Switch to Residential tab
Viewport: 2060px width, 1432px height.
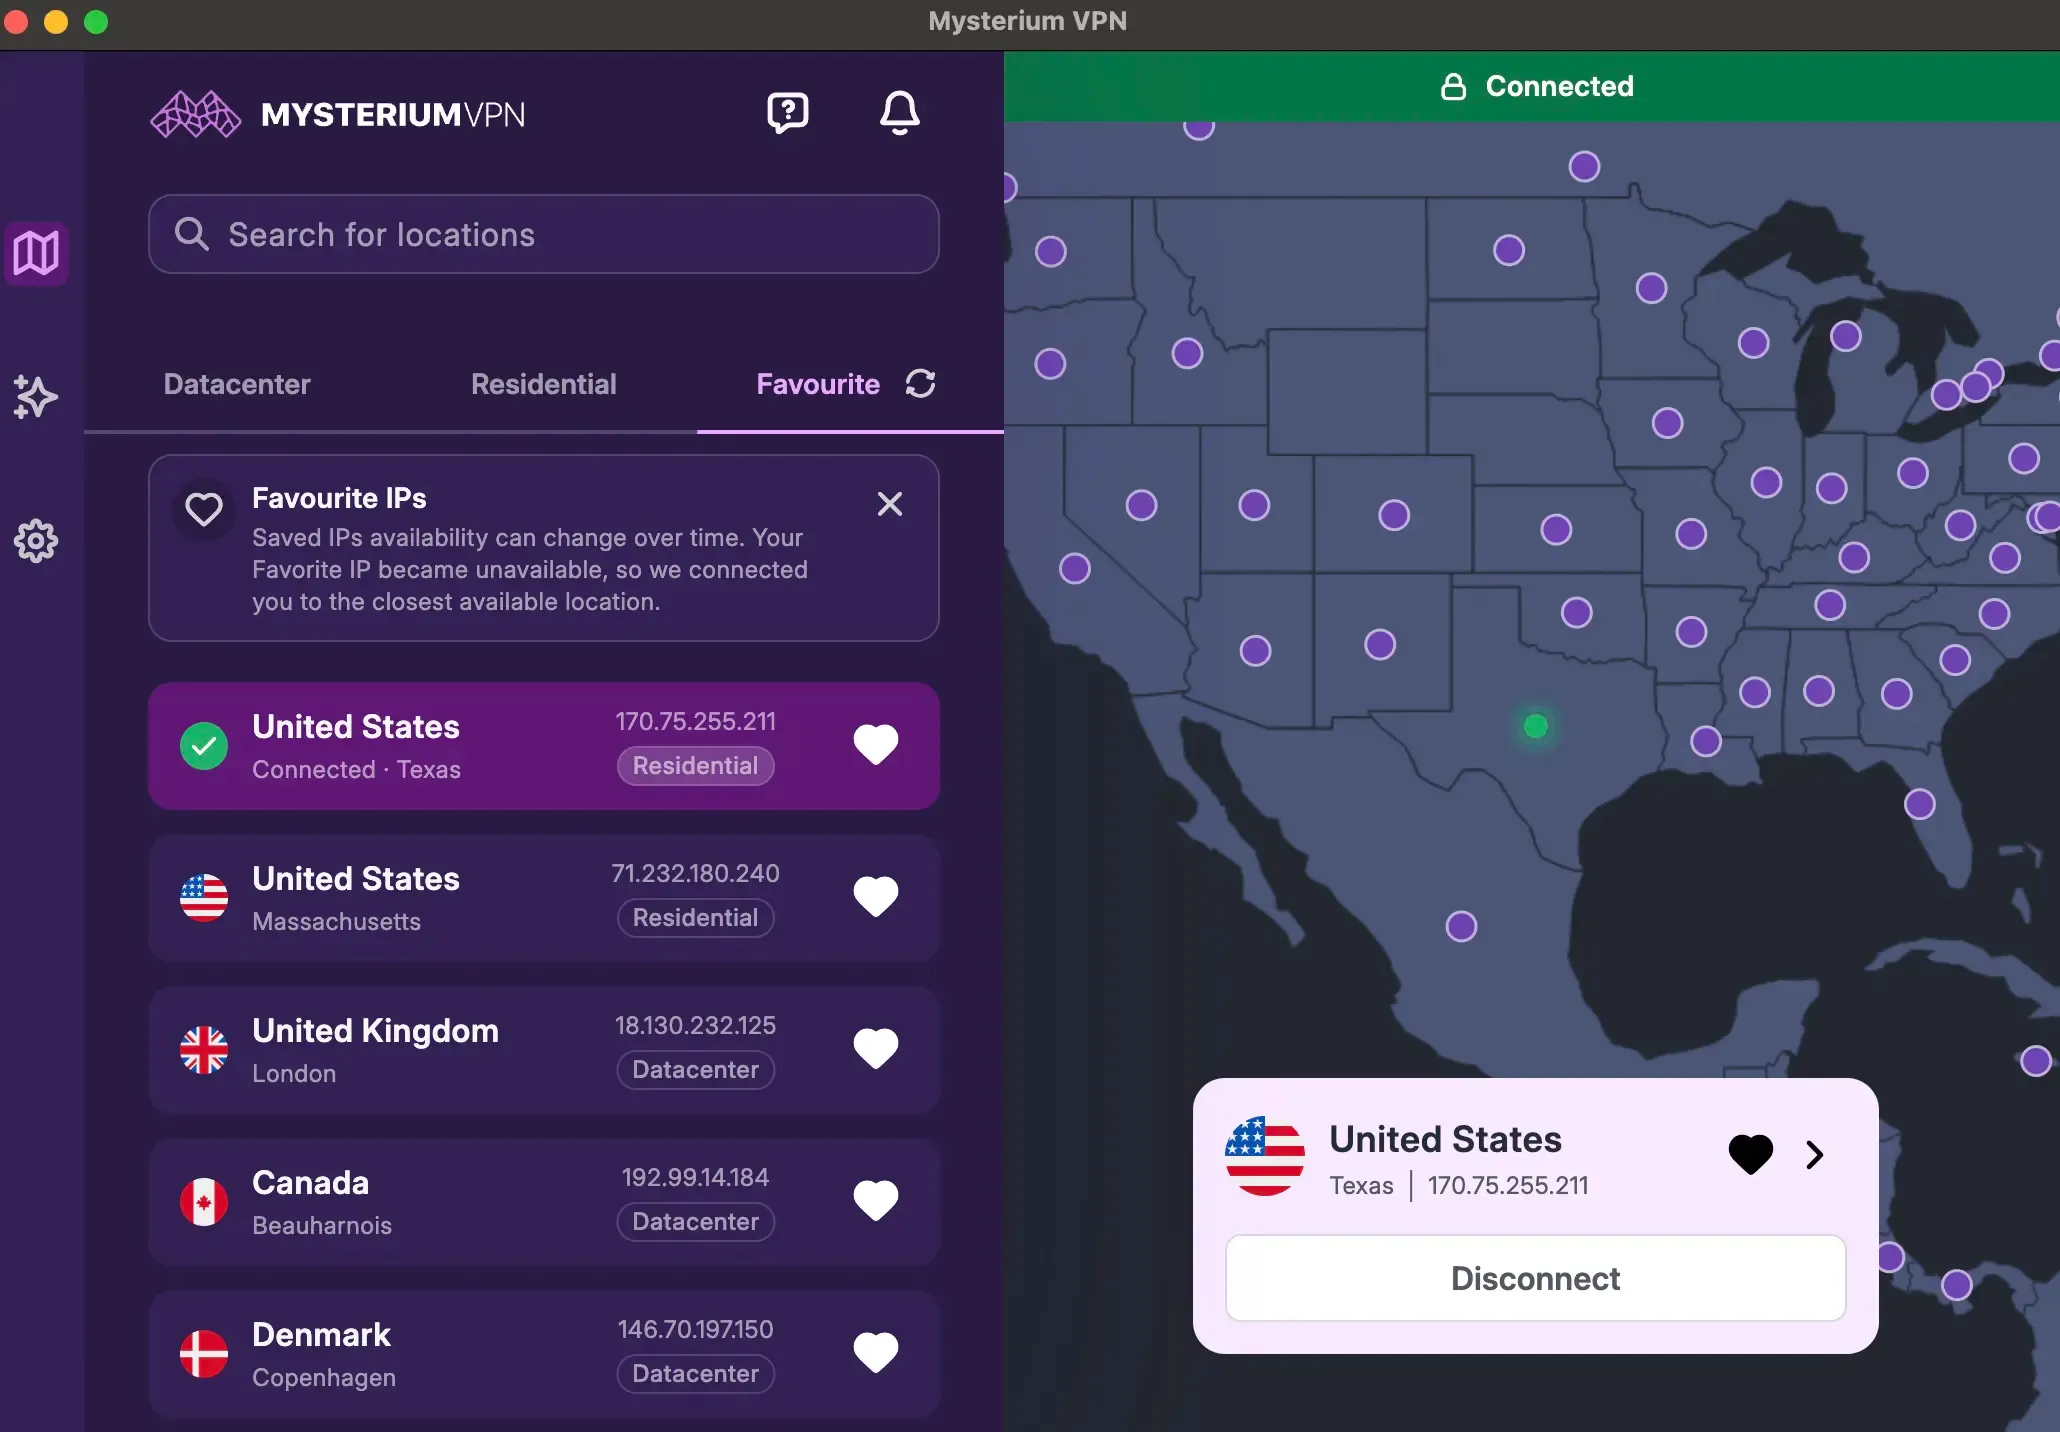(544, 384)
